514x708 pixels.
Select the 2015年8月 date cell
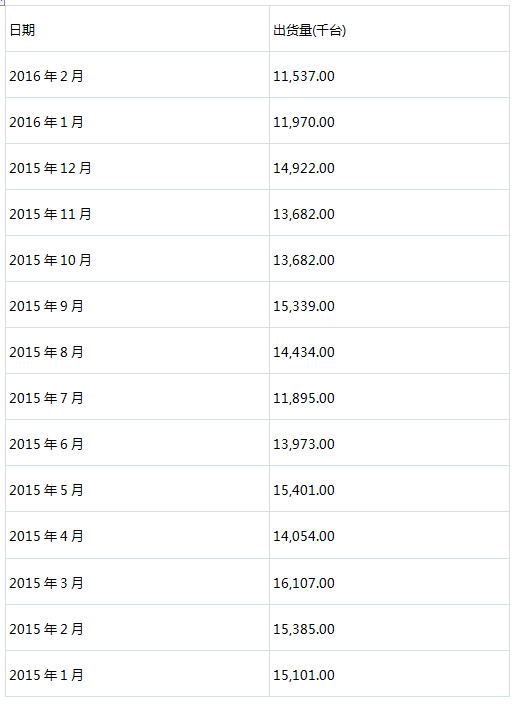[x=137, y=351]
